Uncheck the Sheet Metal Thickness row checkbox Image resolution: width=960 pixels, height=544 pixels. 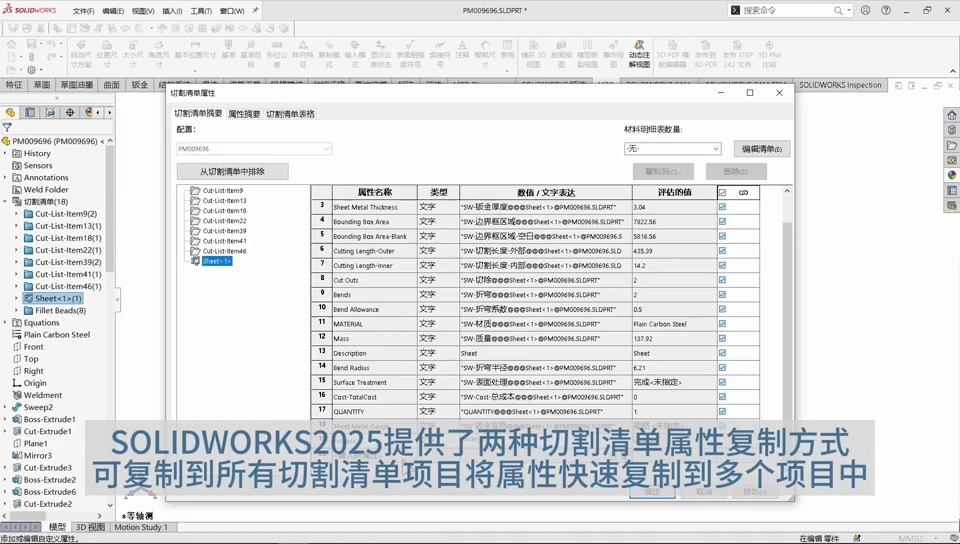[722, 207]
